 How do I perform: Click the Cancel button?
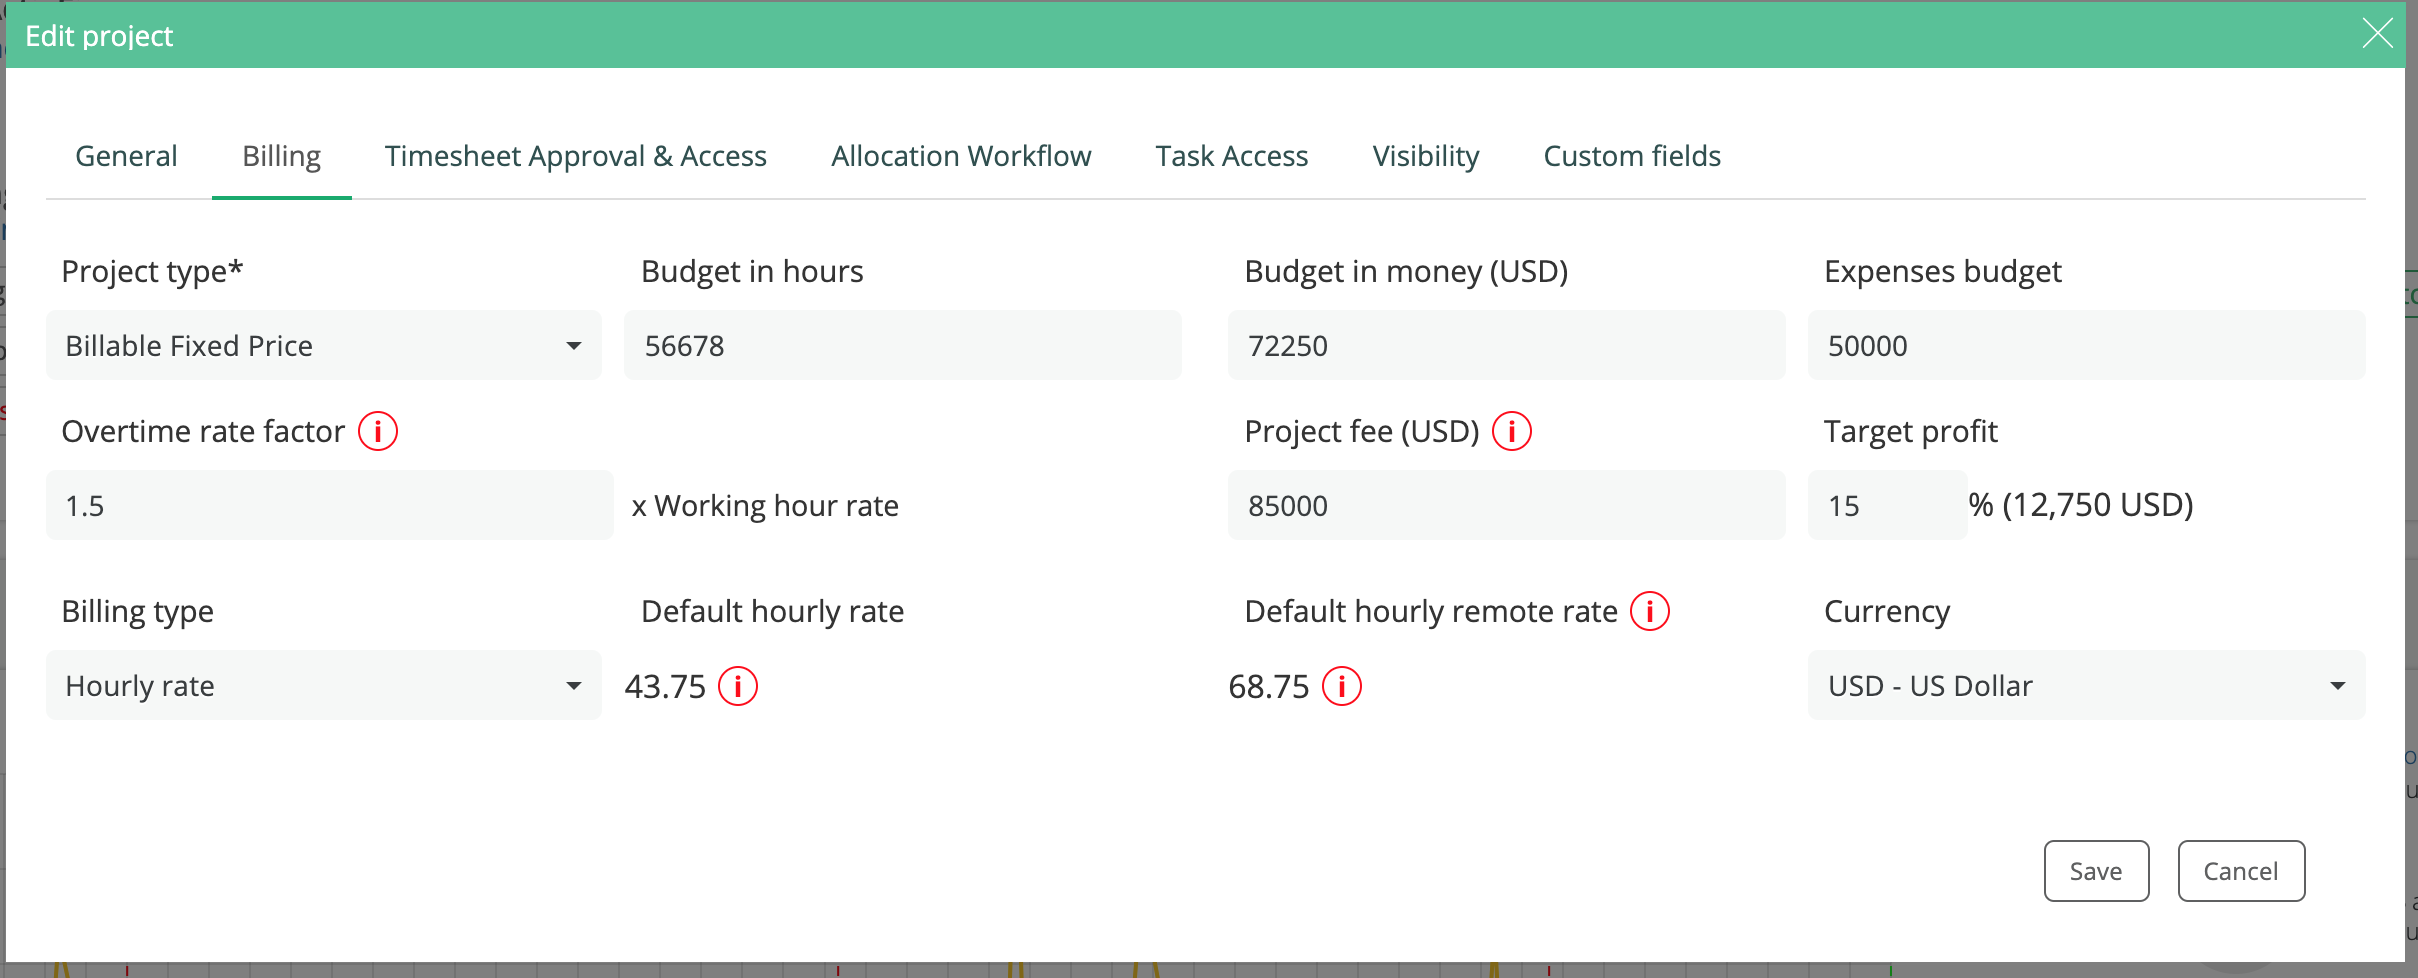pos(2241,871)
